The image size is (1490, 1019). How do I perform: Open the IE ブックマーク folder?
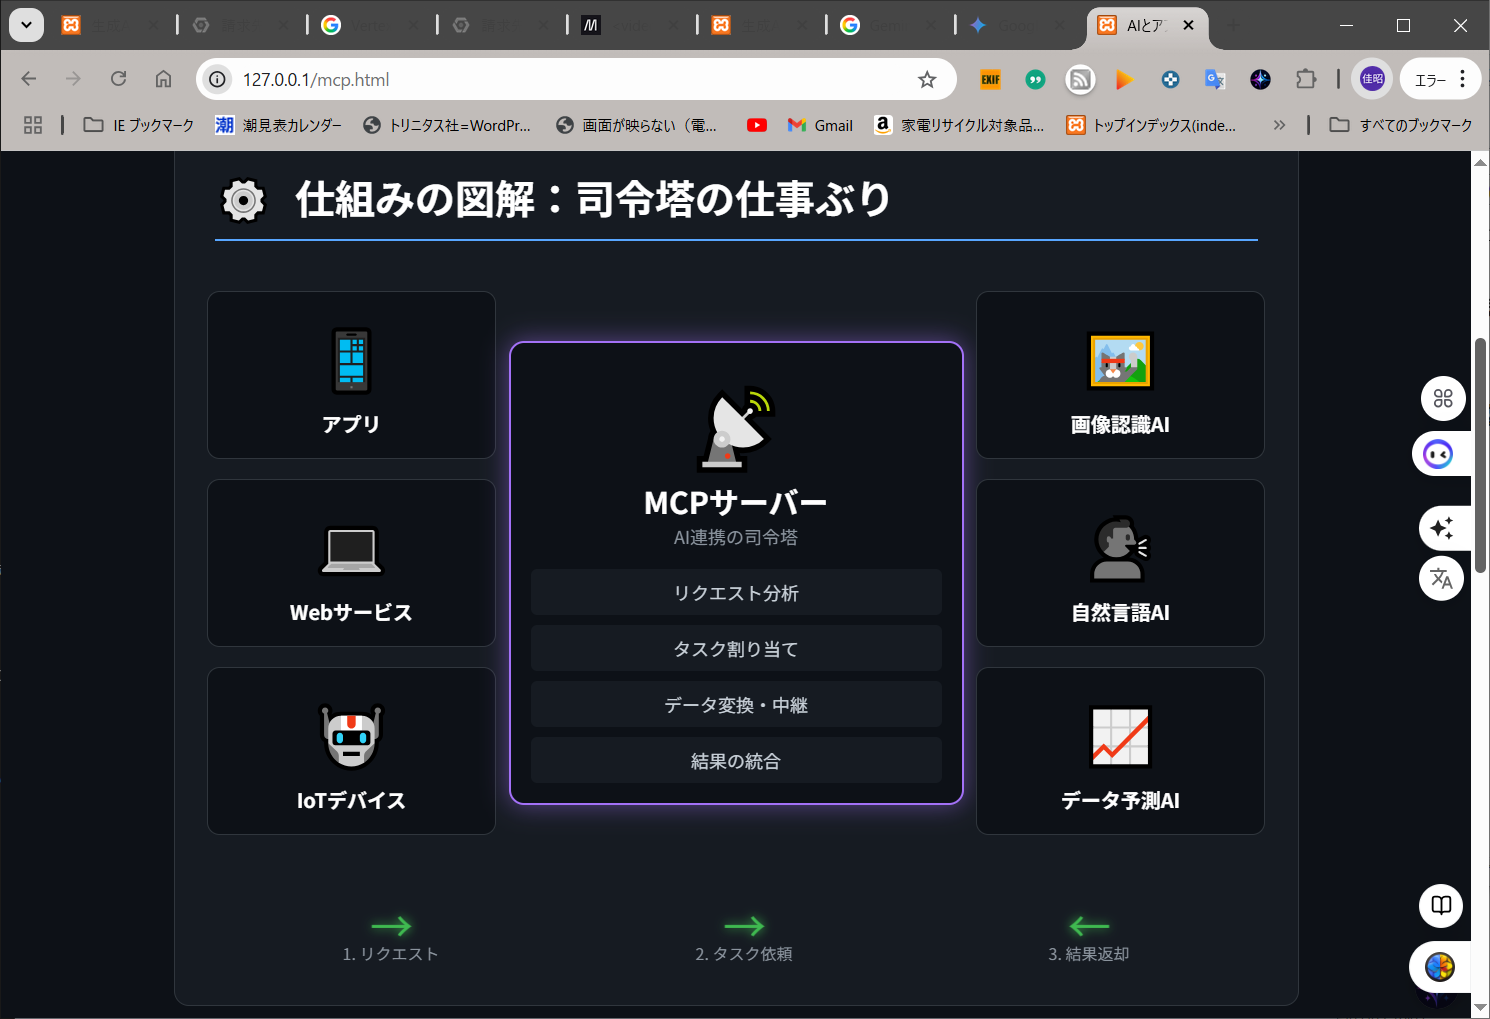coord(139,125)
